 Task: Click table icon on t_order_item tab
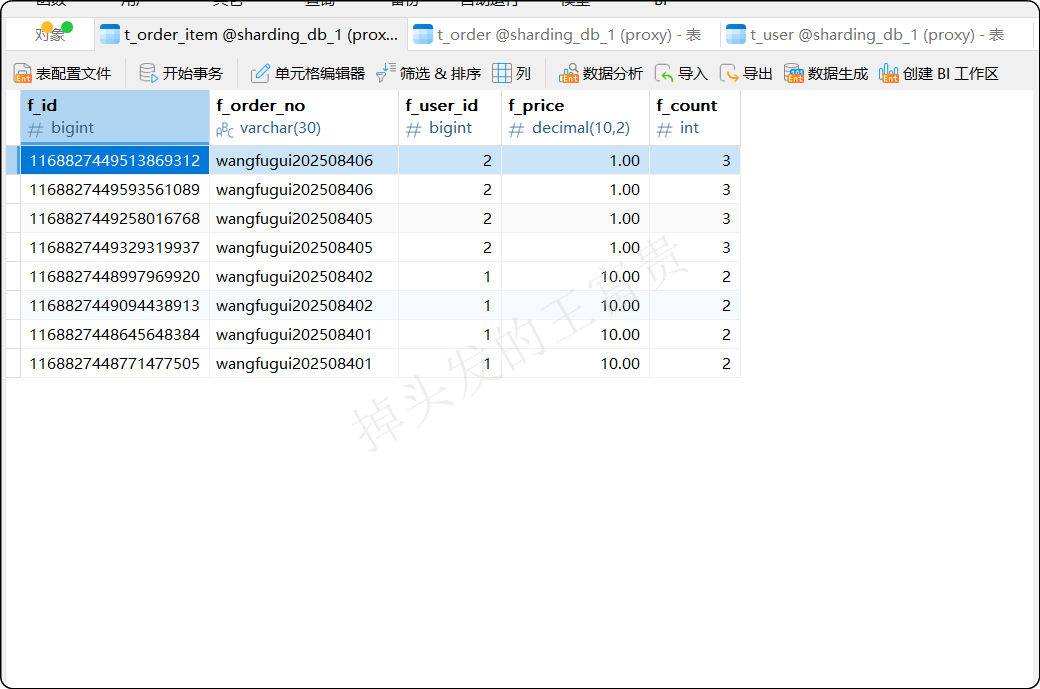coord(110,34)
